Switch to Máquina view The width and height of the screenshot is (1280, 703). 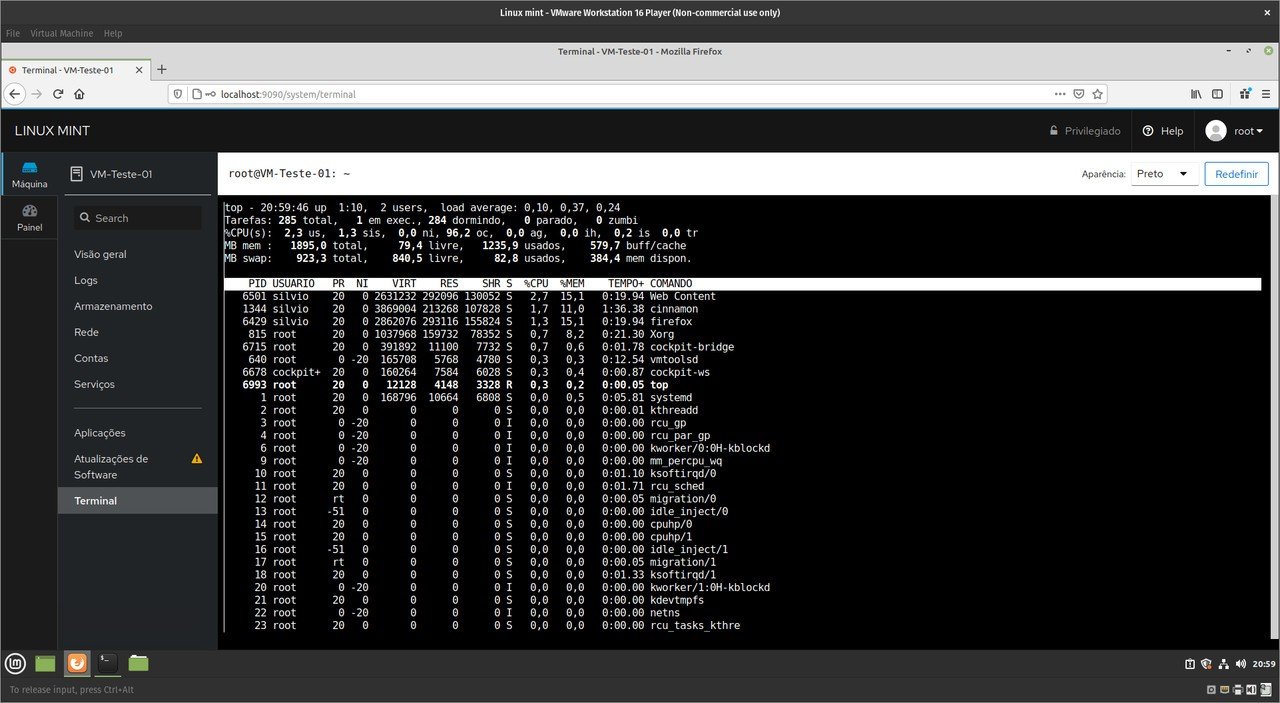tap(29, 175)
